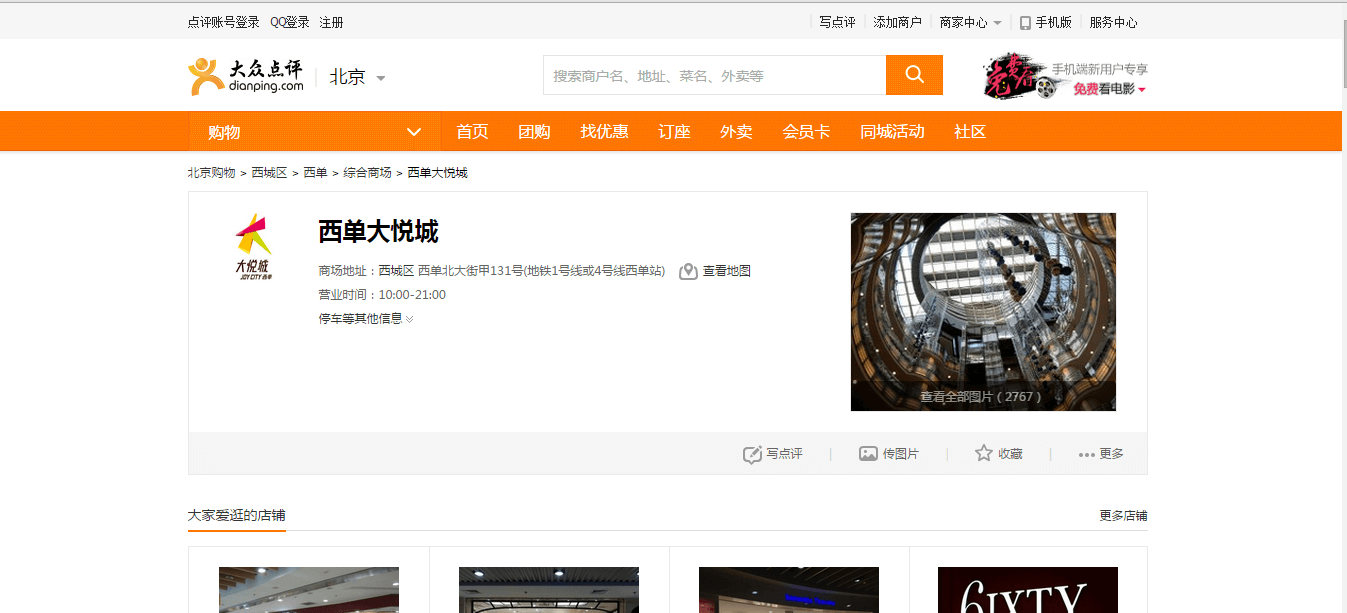Screen dimensions: 1347x613
Task: Open the 西城区 breadcrumb link
Action: pyautogui.click(x=269, y=172)
